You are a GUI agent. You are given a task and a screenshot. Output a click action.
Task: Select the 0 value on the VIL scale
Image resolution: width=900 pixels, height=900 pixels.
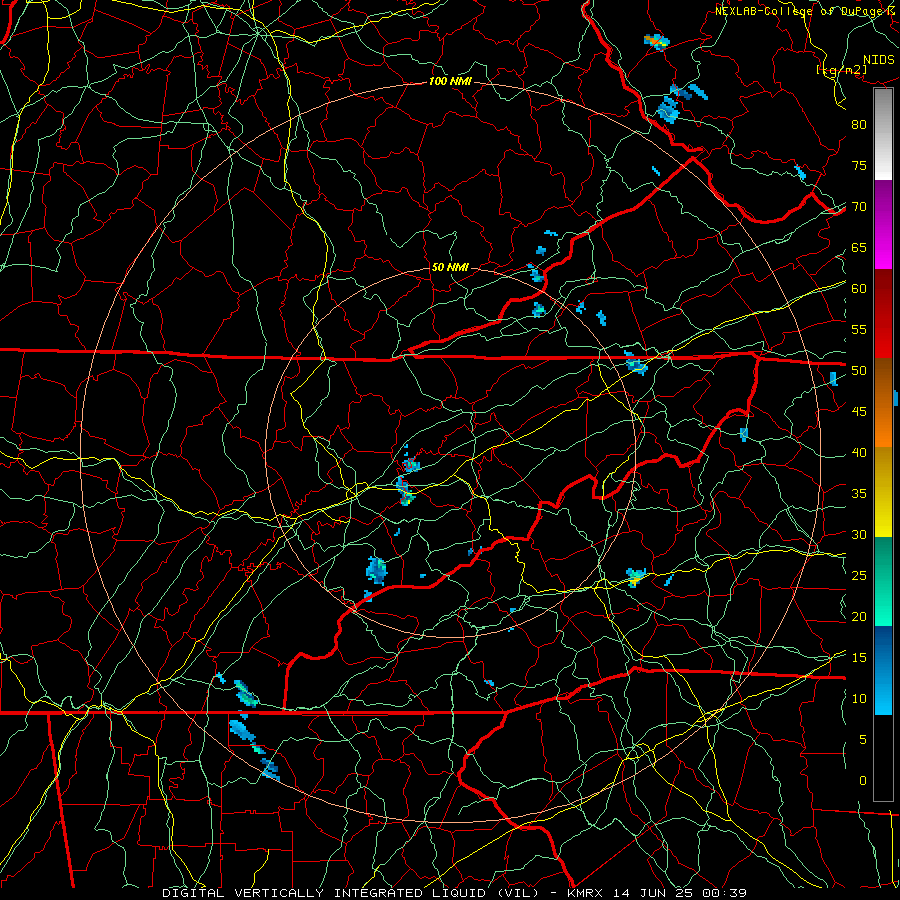coord(863,781)
